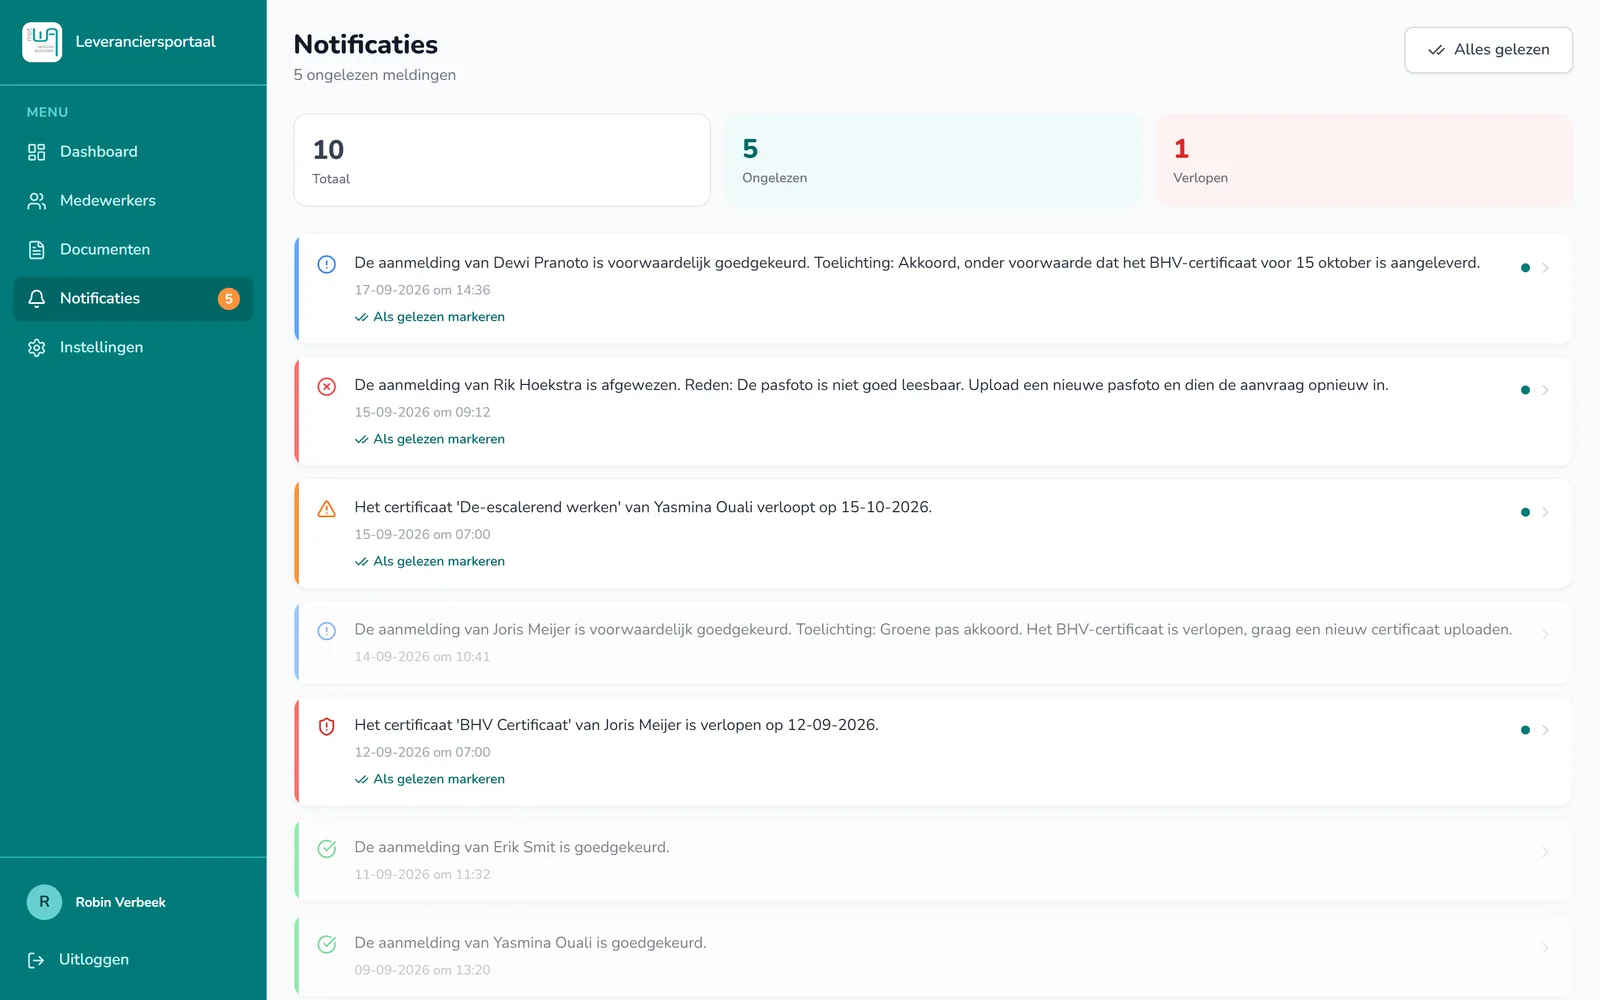The width and height of the screenshot is (1600, 1000).
Task: Expand the 'De-escalerend werken' notification chevron
Action: pyautogui.click(x=1545, y=512)
